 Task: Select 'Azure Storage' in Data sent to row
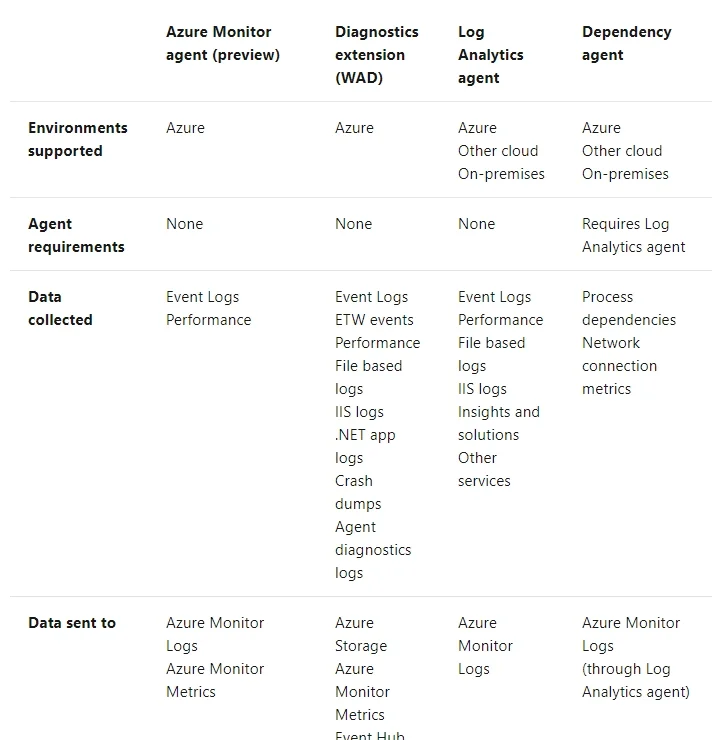(361, 634)
